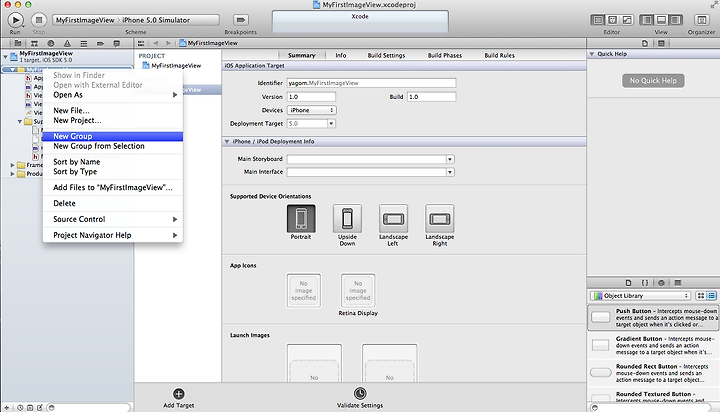This screenshot has height=412, width=720.
Task: Choose New Group in the context menu
Action: tap(113, 136)
